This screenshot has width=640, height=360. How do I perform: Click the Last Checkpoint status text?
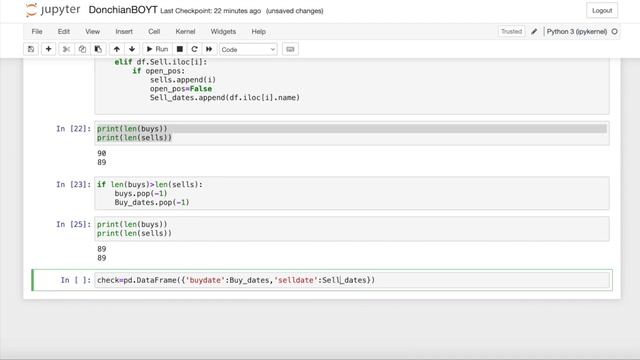click(211, 11)
